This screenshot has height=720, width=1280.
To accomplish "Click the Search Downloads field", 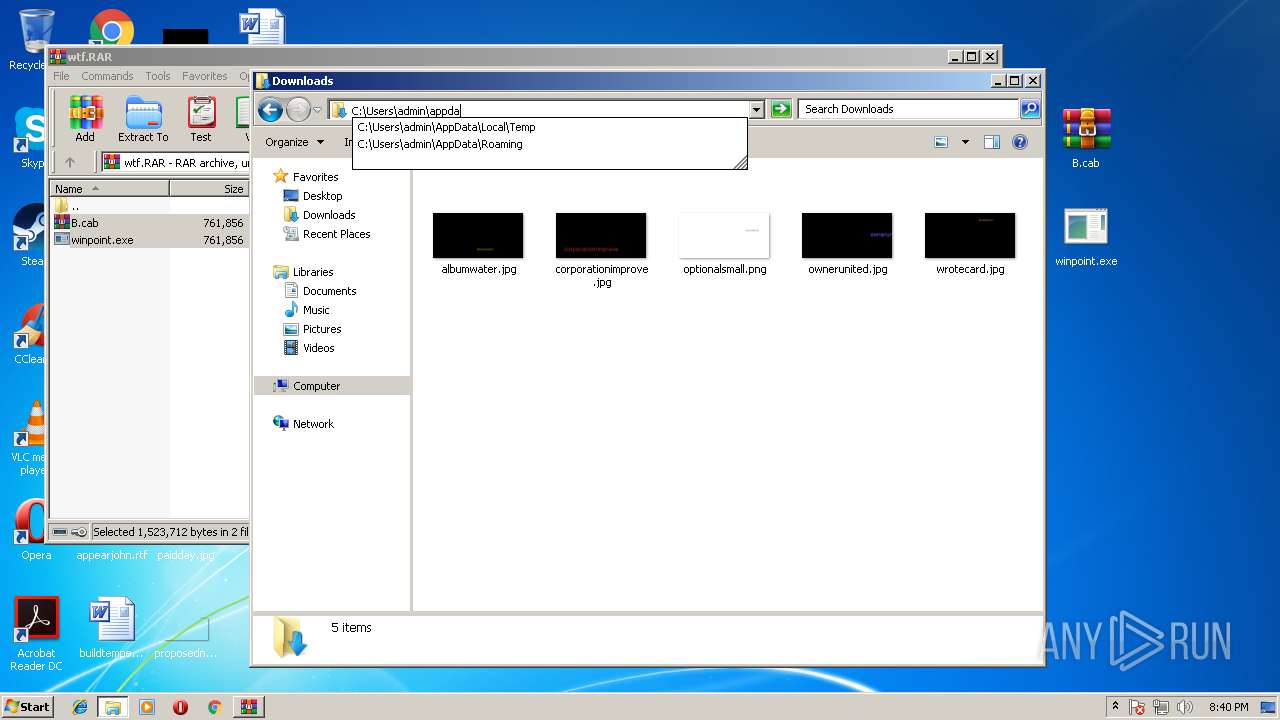I will (x=909, y=109).
